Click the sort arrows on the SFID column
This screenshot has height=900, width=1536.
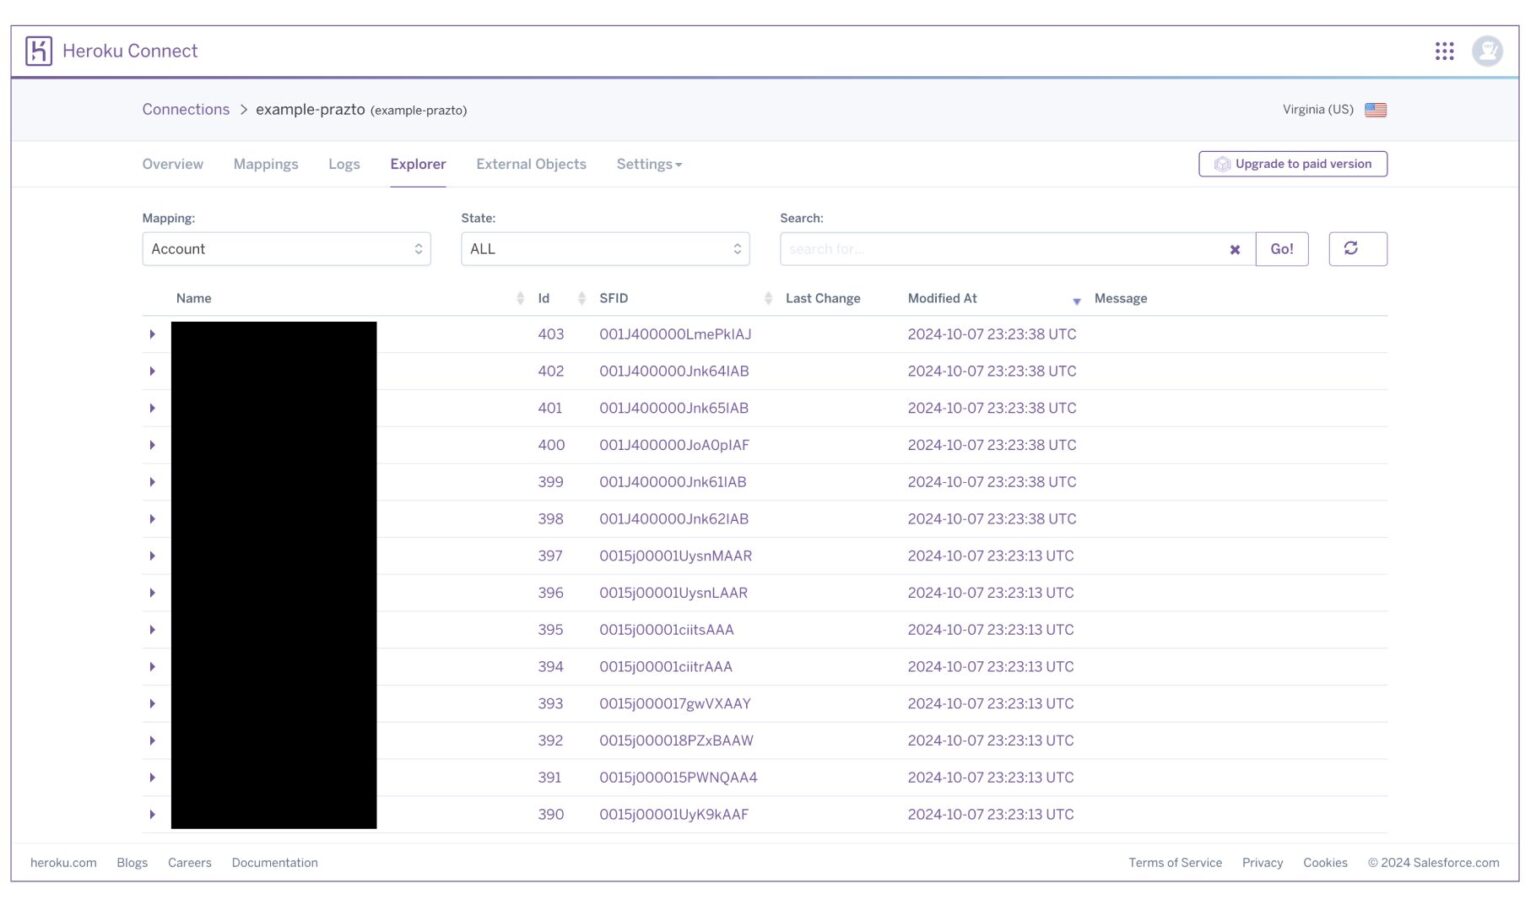pyautogui.click(x=768, y=297)
